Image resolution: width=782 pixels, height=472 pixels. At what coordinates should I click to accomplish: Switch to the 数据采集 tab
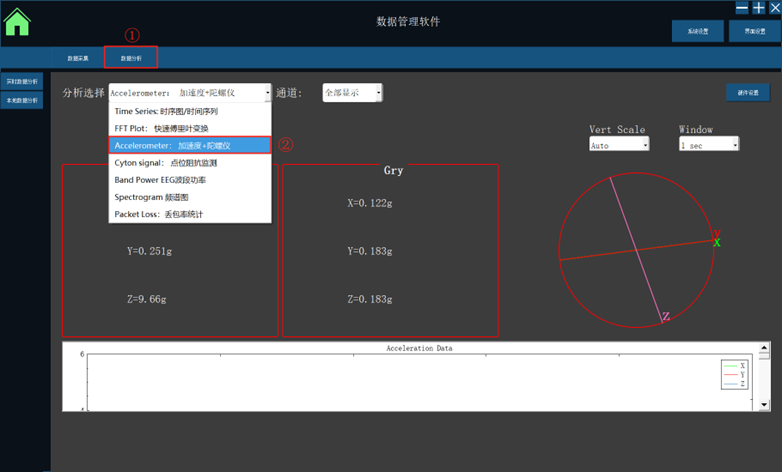pos(78,59)
